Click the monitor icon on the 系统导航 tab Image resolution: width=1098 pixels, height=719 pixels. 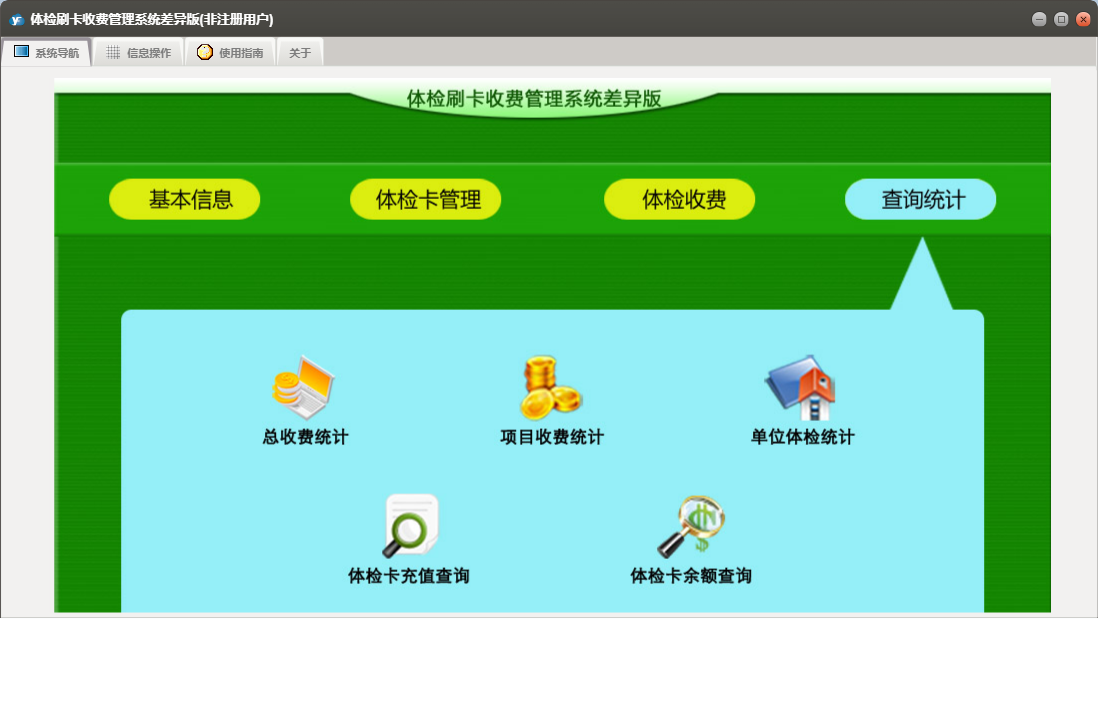click(22, 52)
